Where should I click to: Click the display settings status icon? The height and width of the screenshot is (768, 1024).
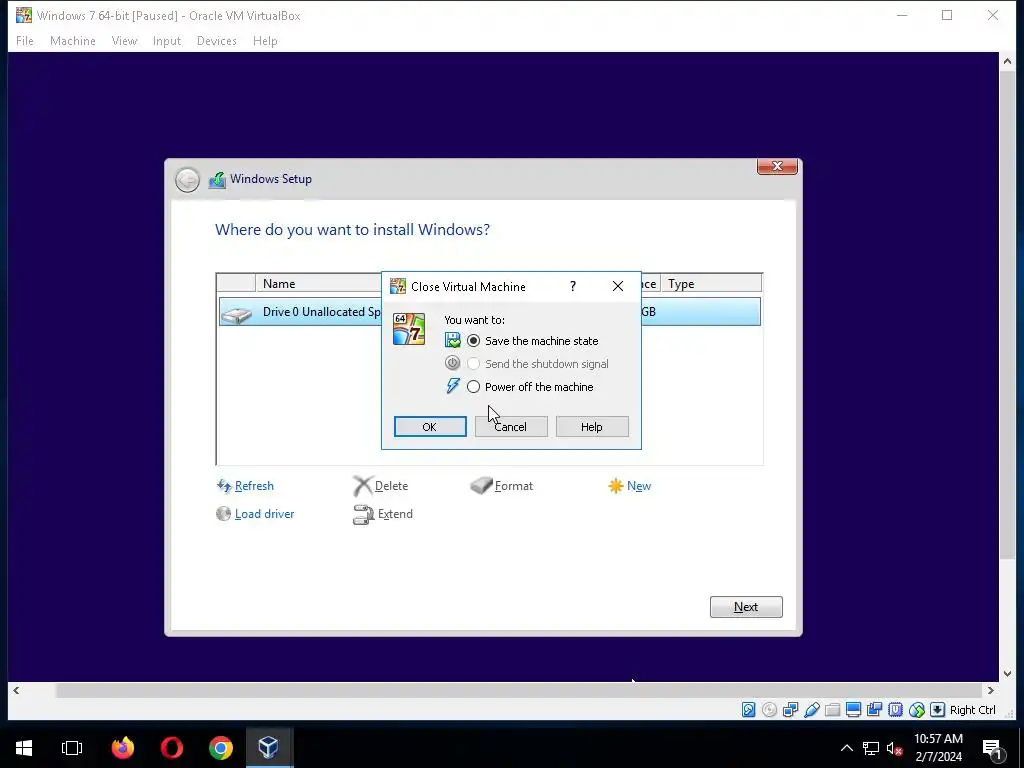point(853,710)
